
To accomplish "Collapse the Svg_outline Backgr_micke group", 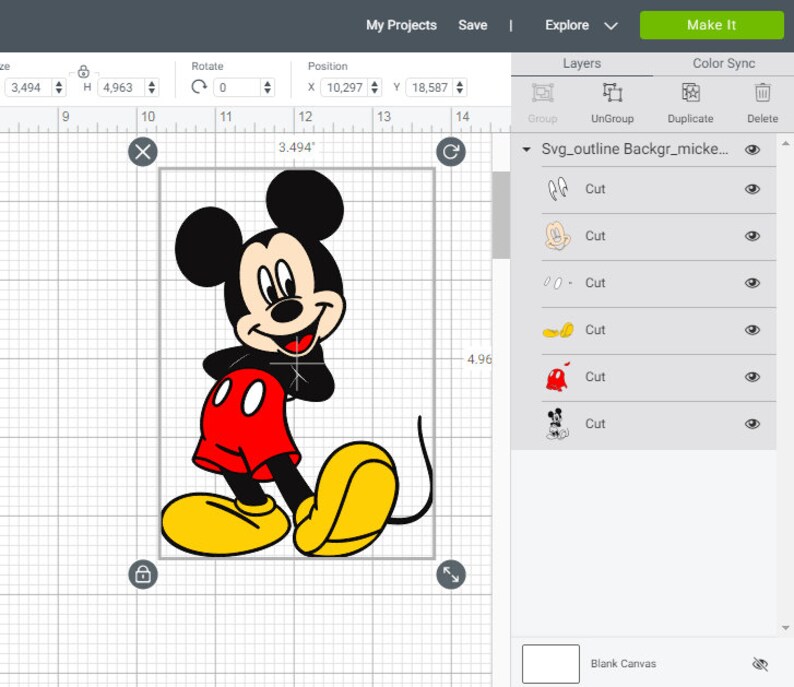I will click(x=527, y=149).
